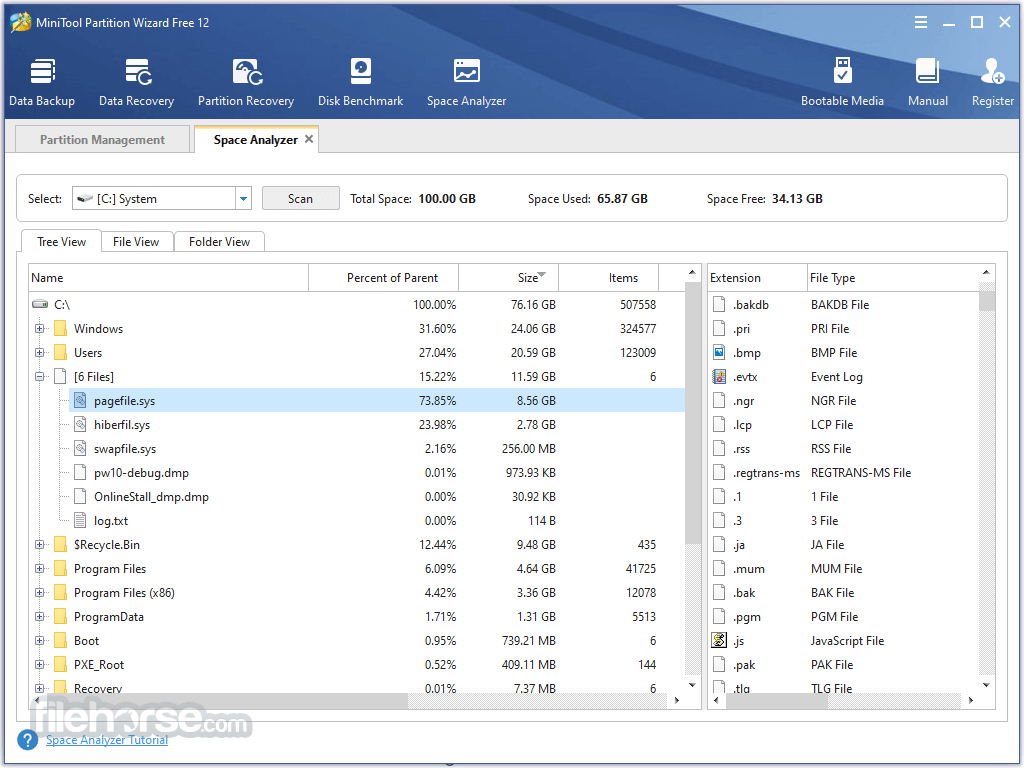Switch to Tree View tab
The height and width of the screenshot is (768, 1024).
coord(61,242)
